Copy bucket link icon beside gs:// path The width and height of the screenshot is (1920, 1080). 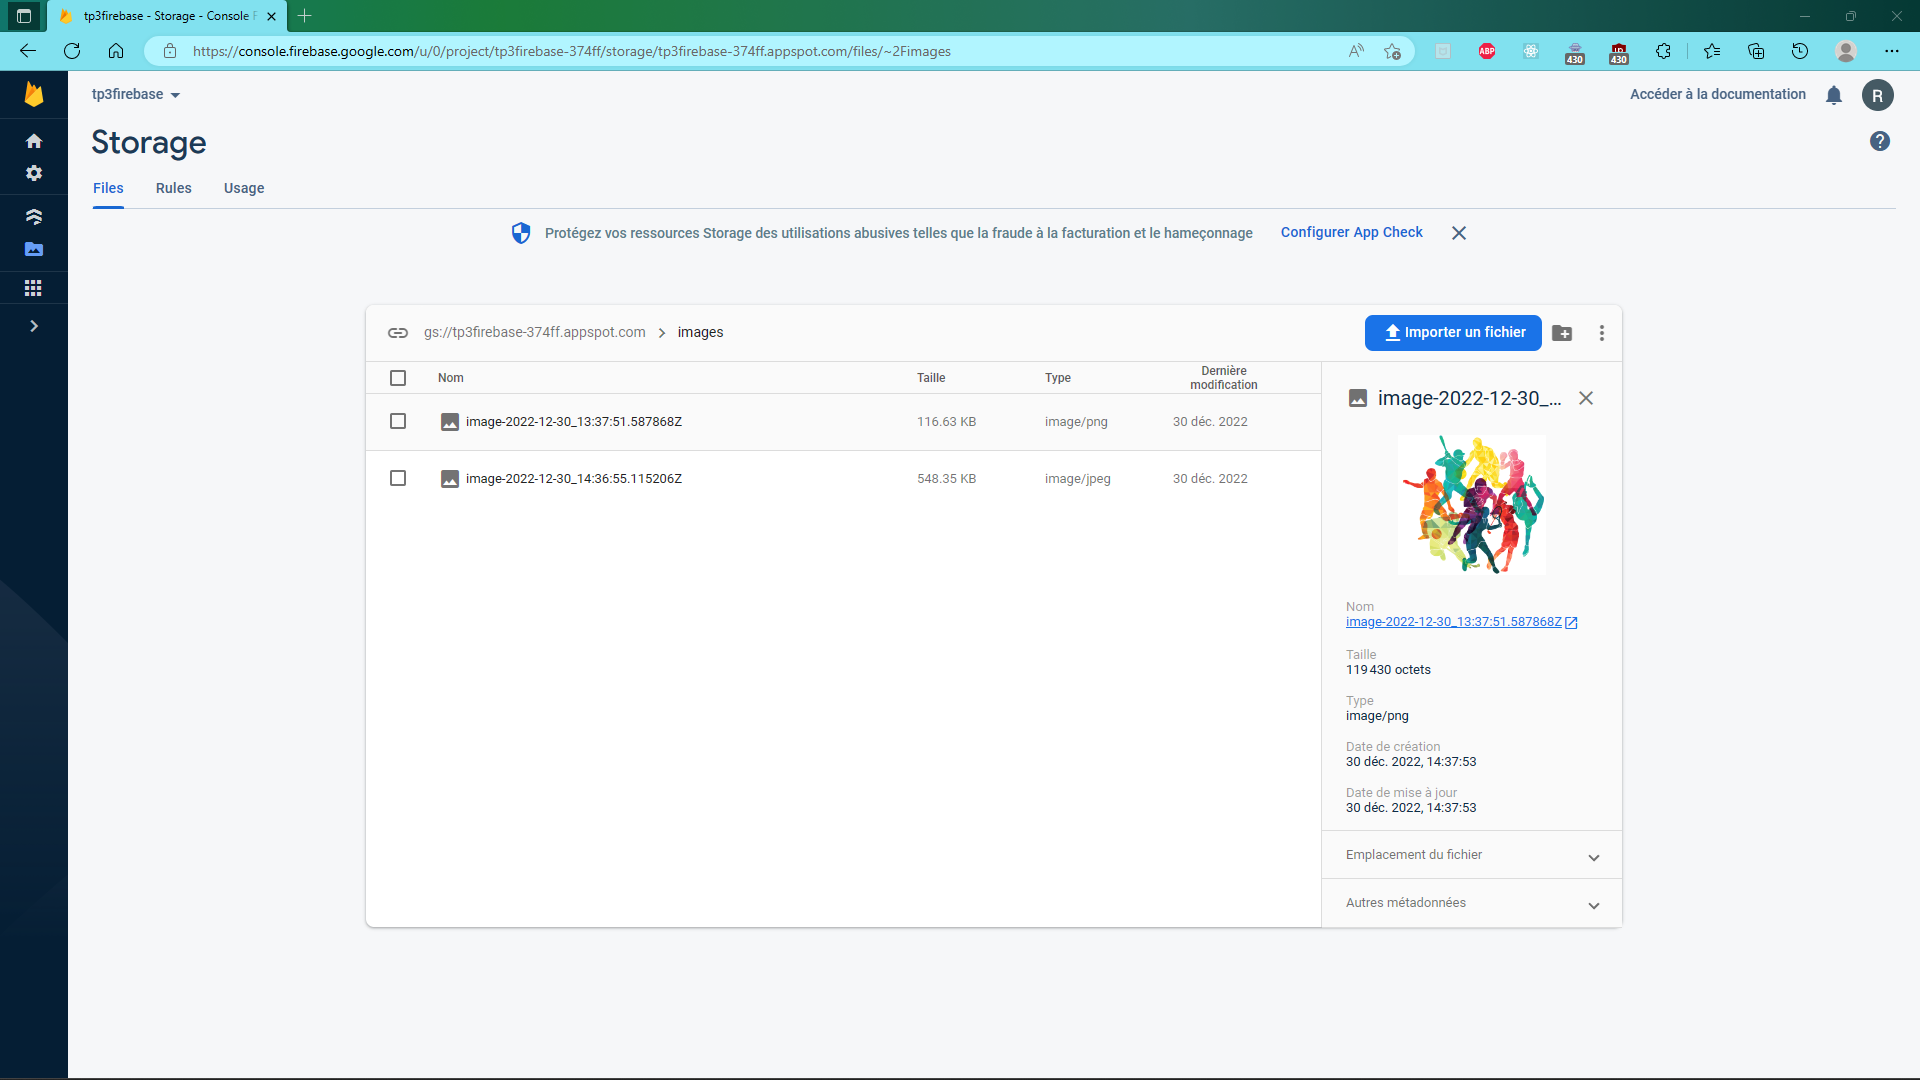pyautogui.click(x=398, y=333)
